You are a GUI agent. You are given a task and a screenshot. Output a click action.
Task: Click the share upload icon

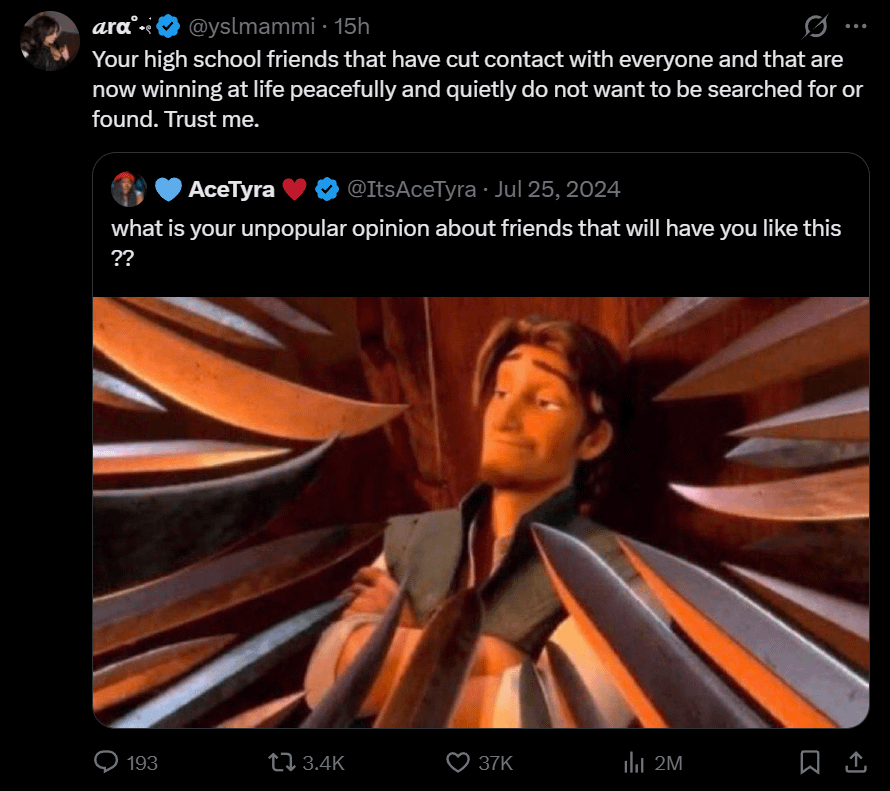click(x=855, y=762)
